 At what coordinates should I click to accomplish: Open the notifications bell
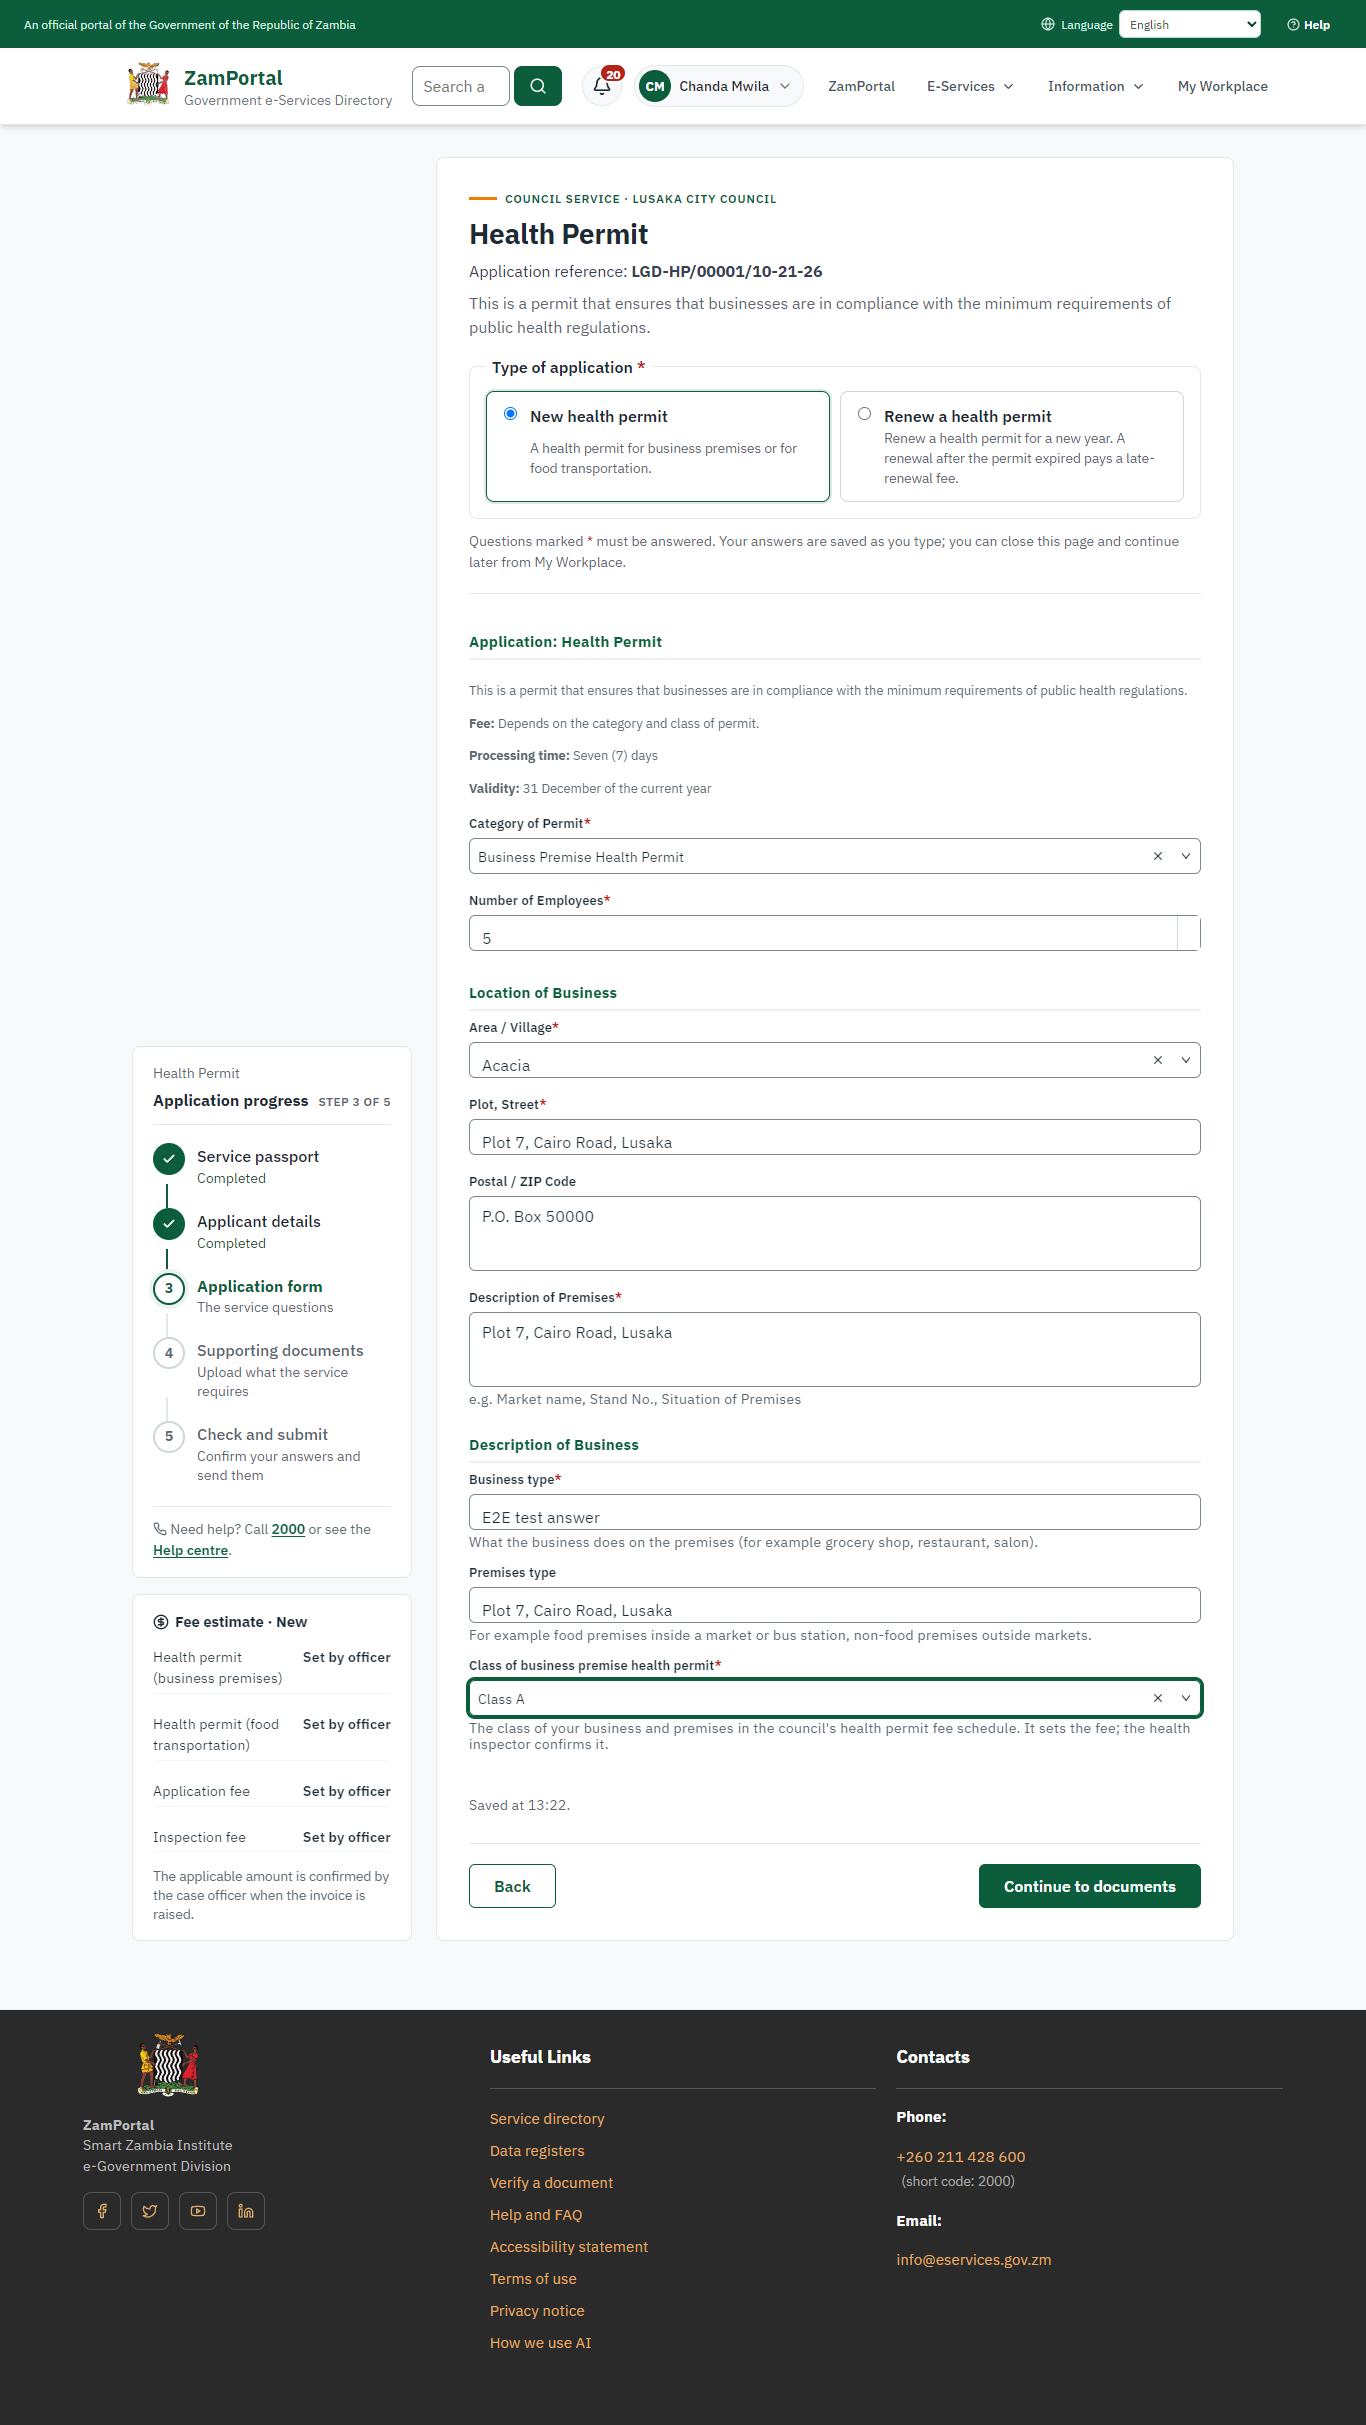(603, 86)
